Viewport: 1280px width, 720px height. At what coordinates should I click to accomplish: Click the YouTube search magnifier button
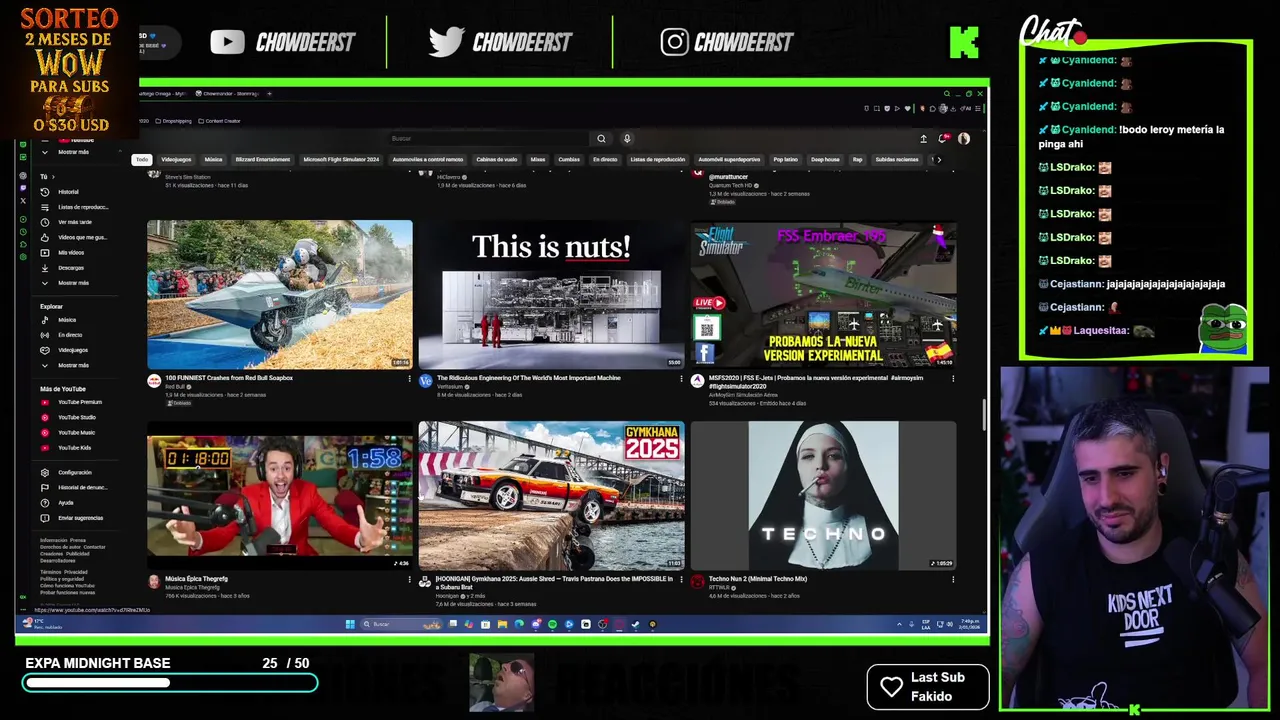(x=601, y=139)
